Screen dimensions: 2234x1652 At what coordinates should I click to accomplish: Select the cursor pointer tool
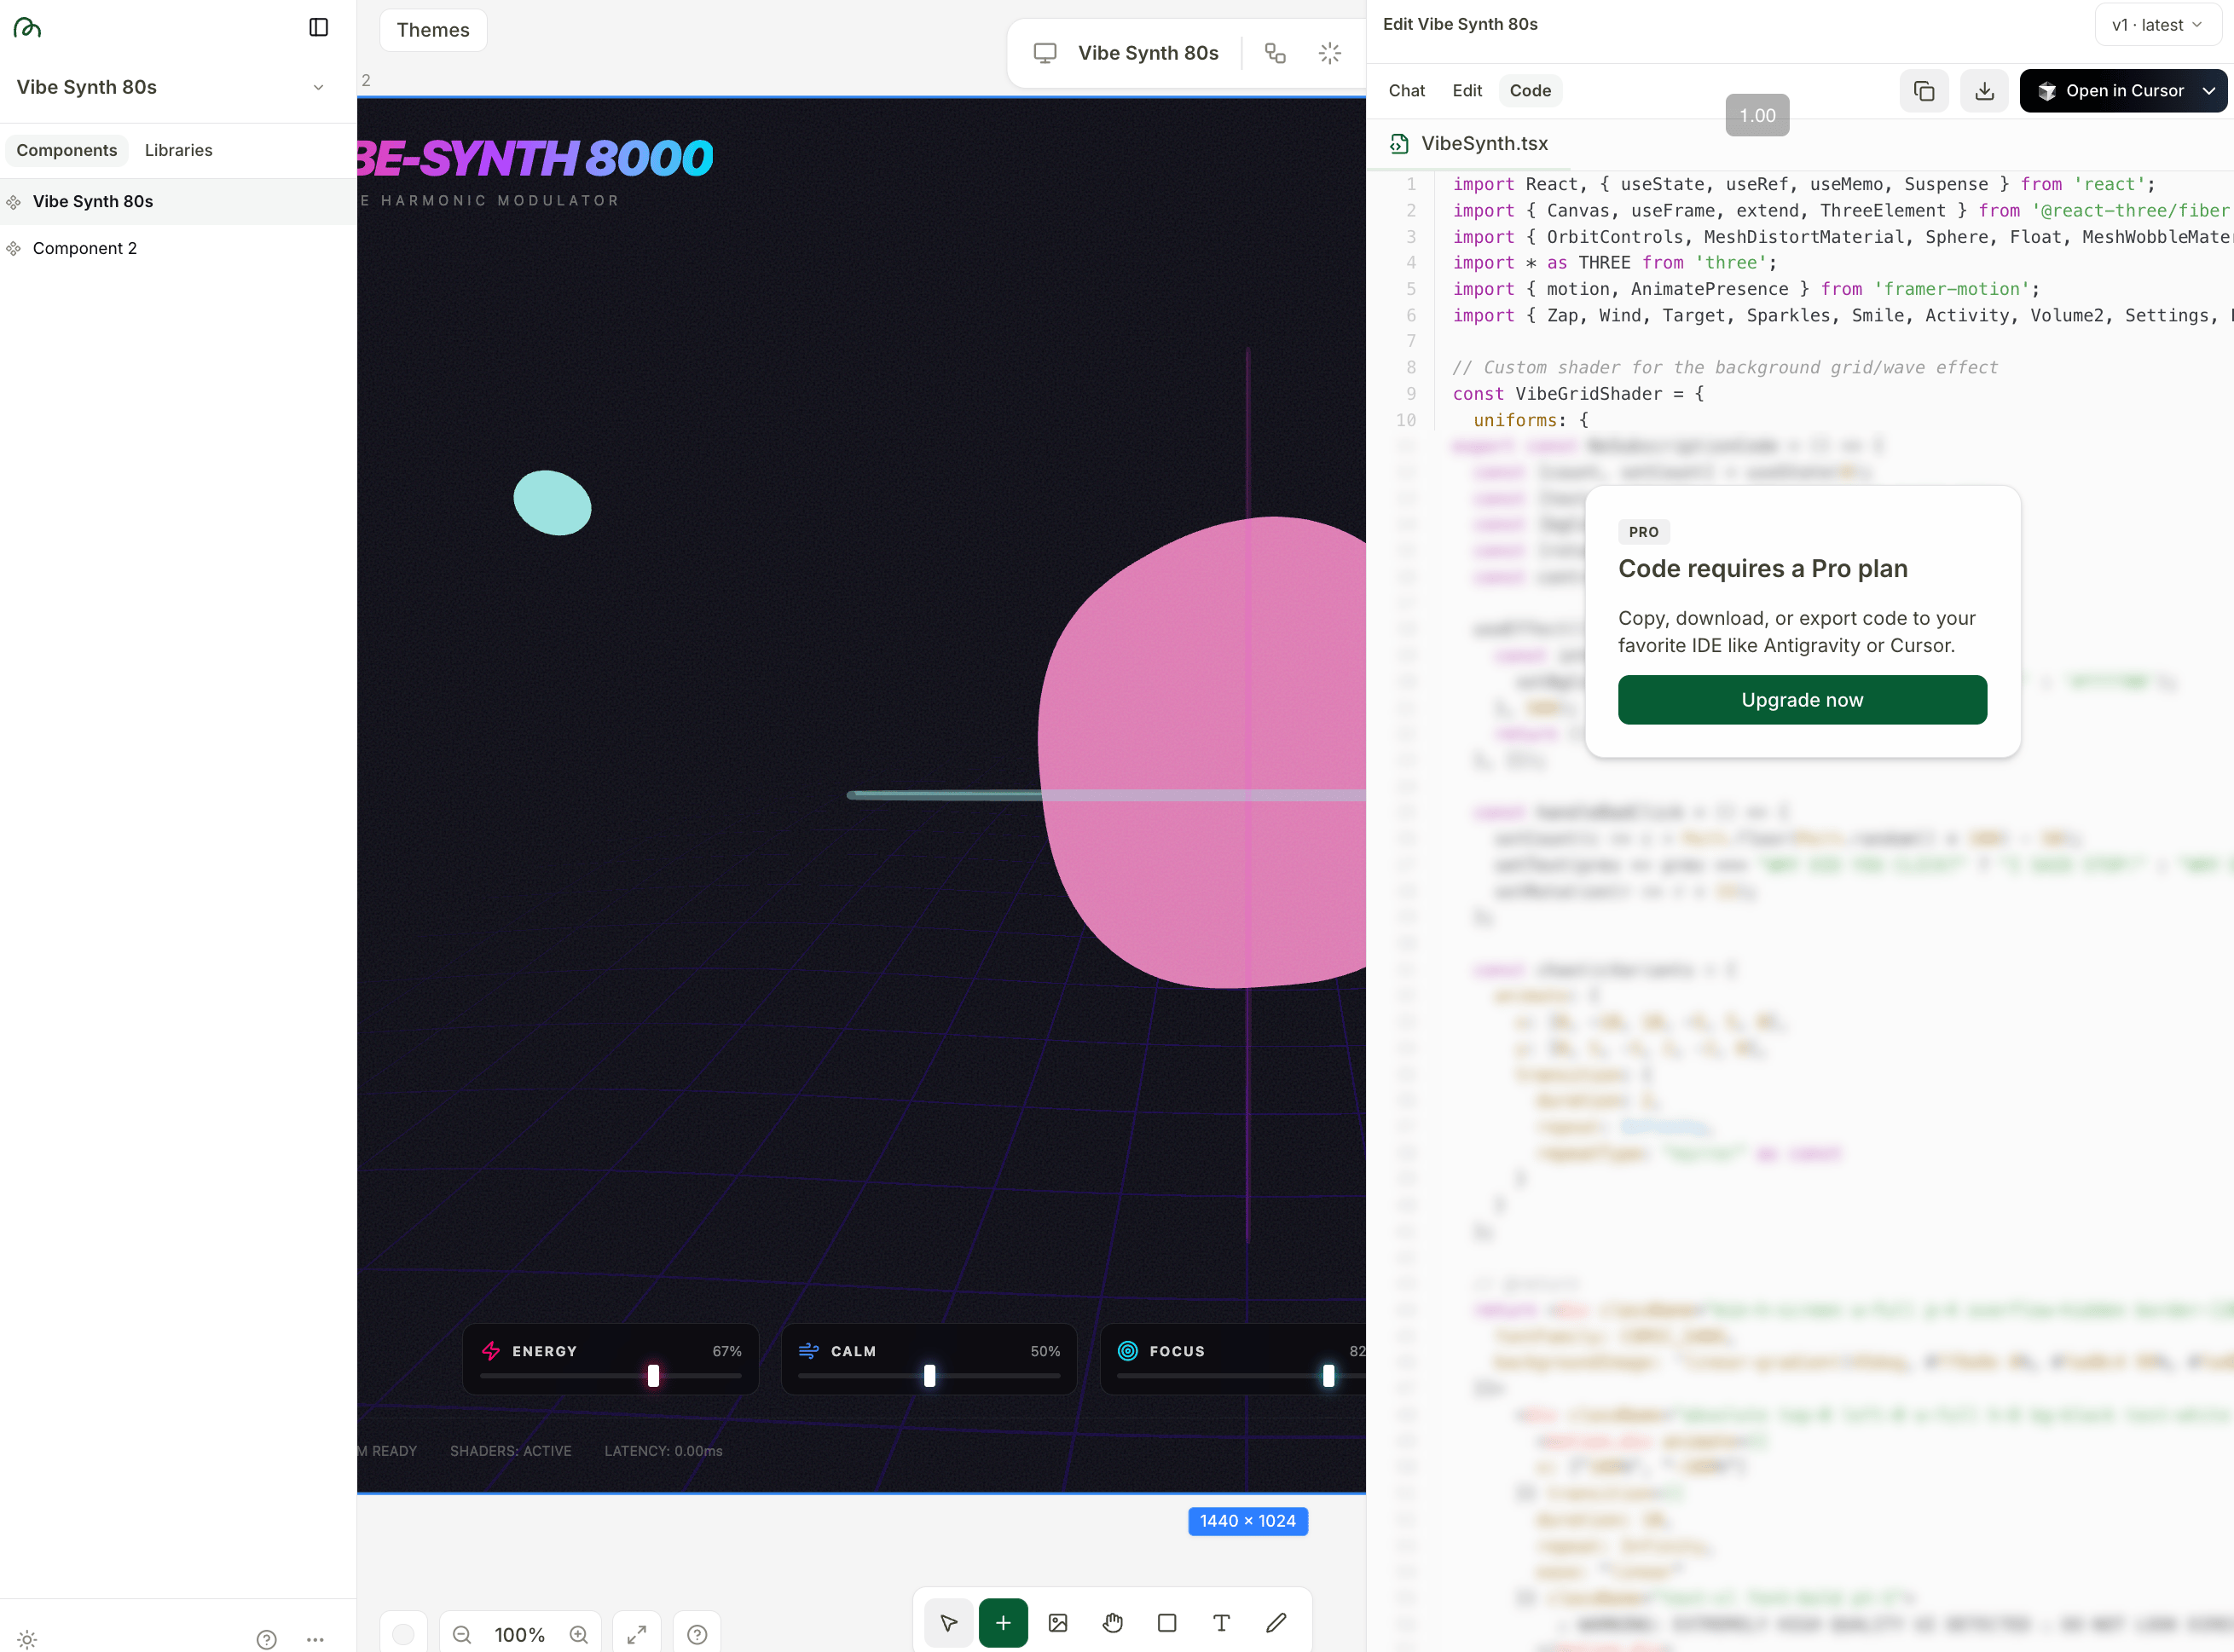(x=948, y=1622)
